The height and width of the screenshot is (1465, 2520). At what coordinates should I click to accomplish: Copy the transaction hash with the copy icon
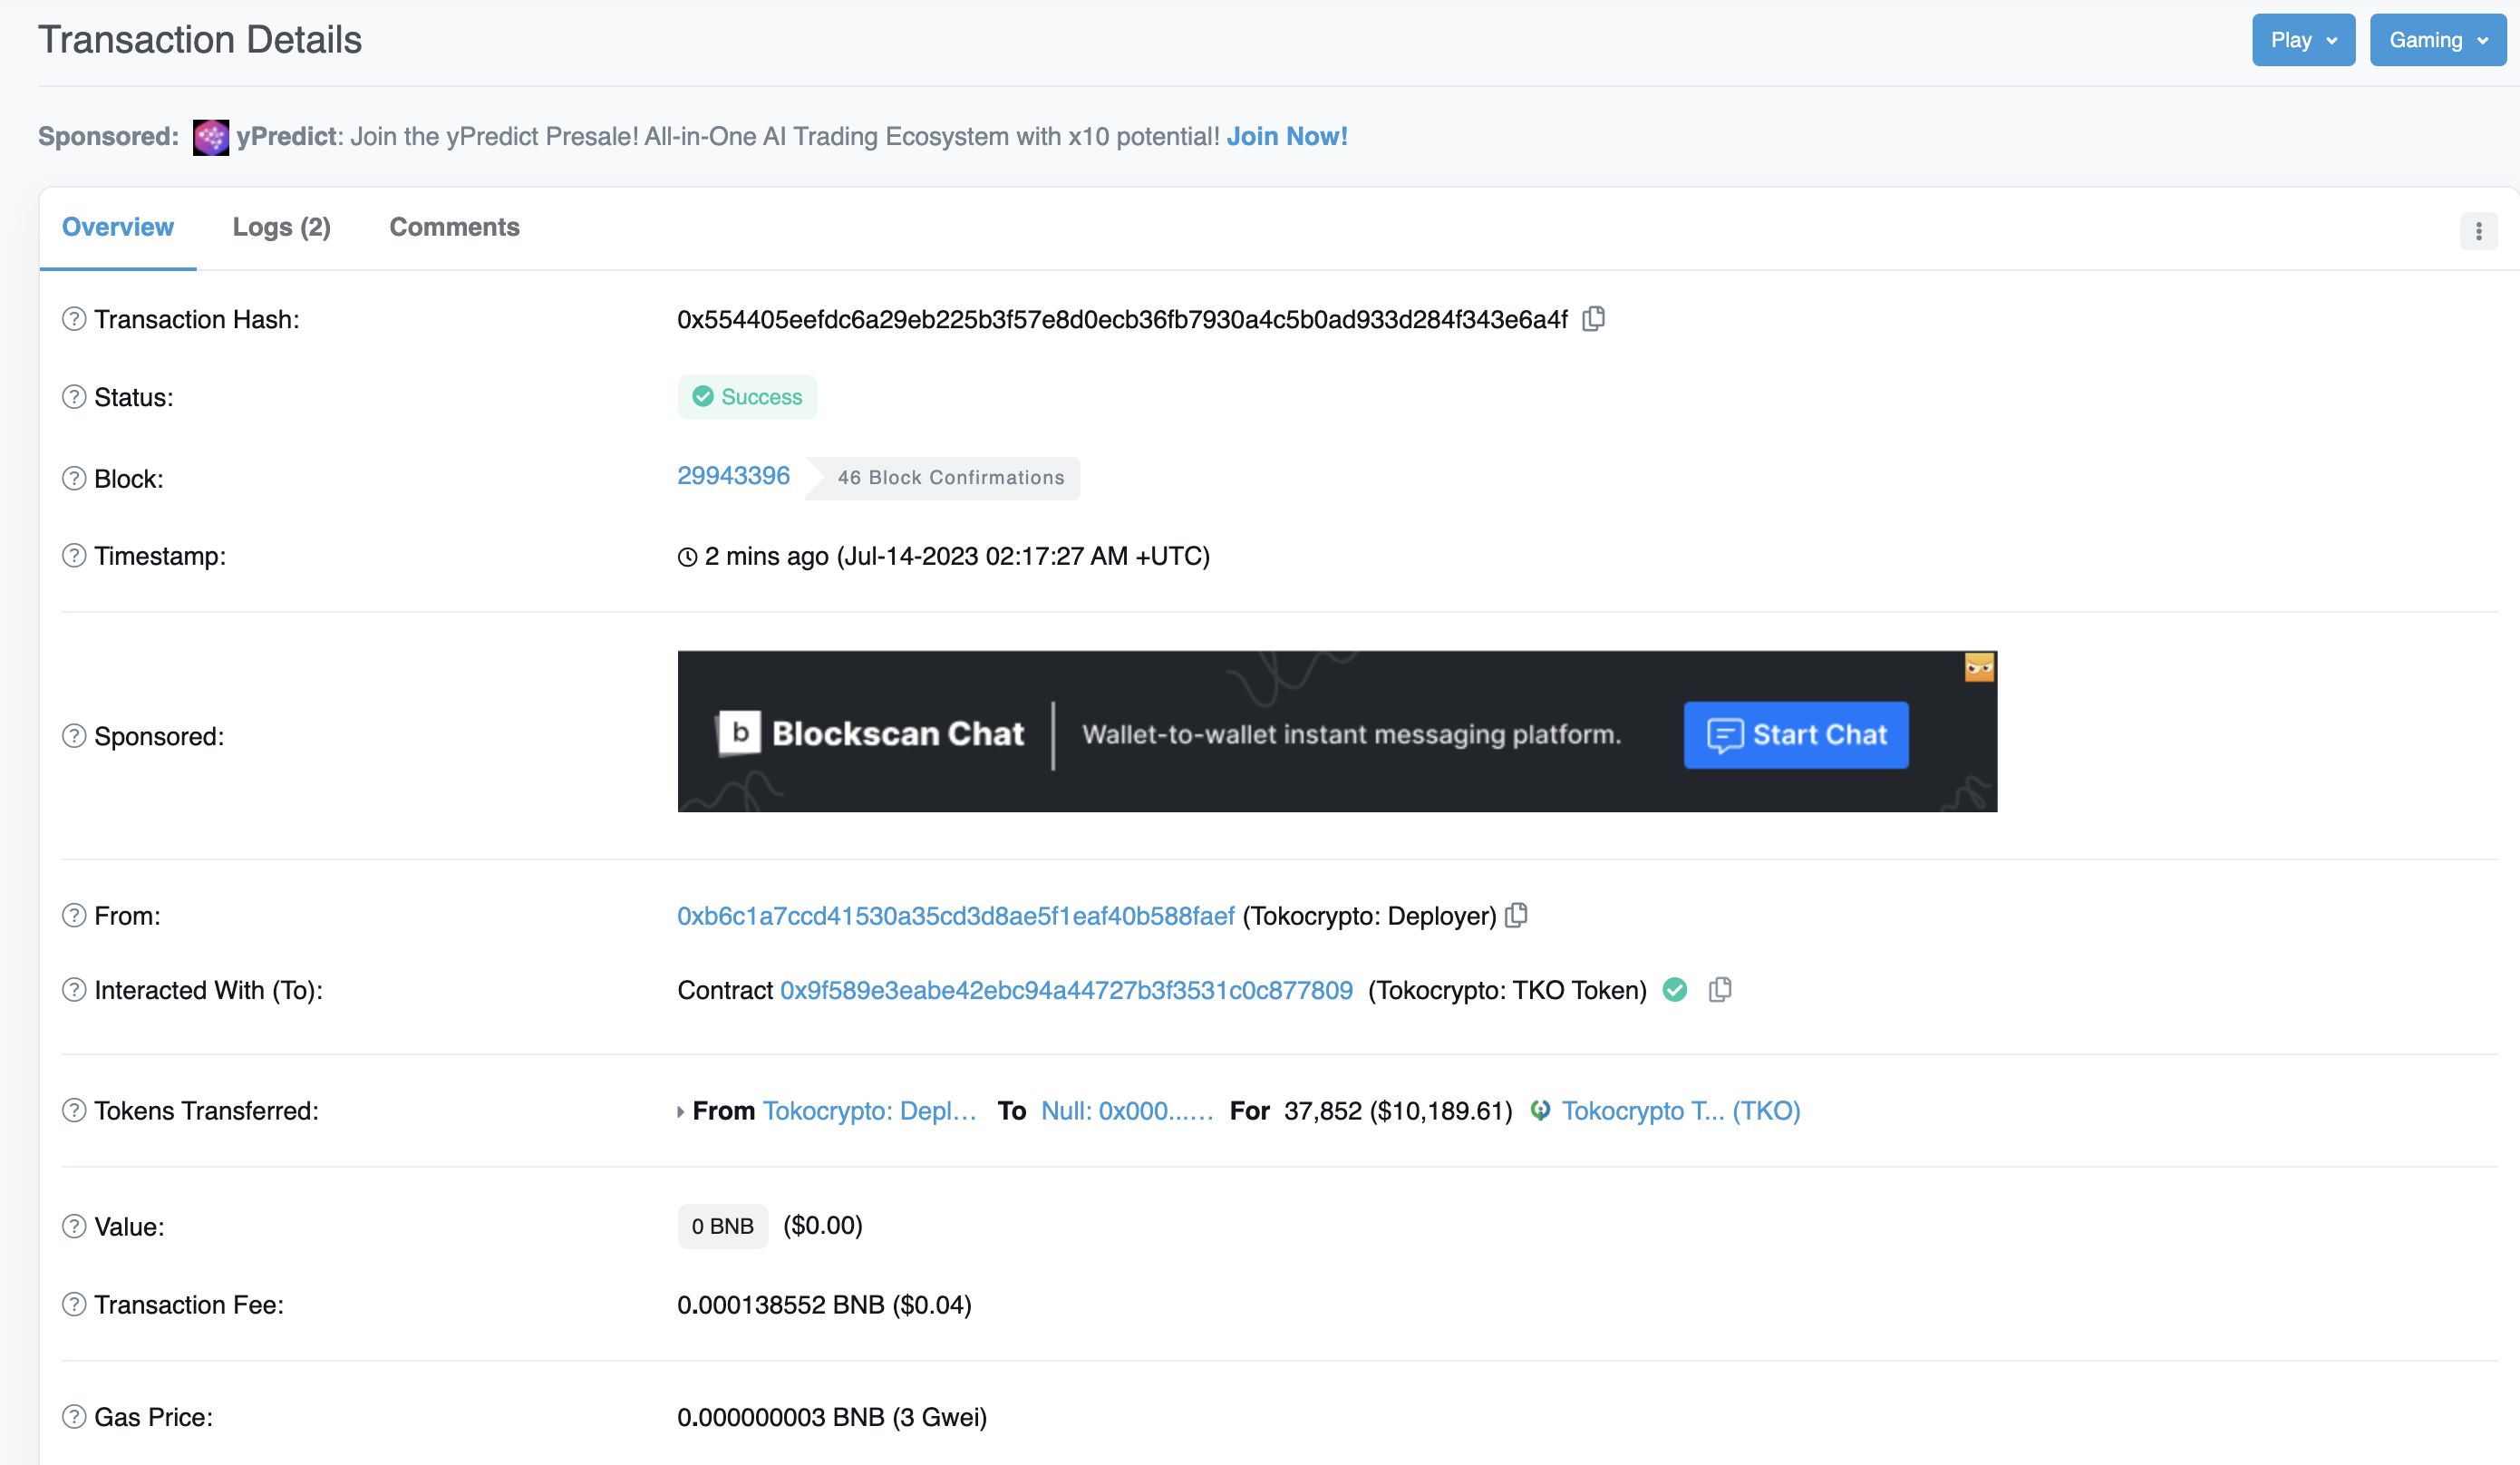(x=1593, y=319)
